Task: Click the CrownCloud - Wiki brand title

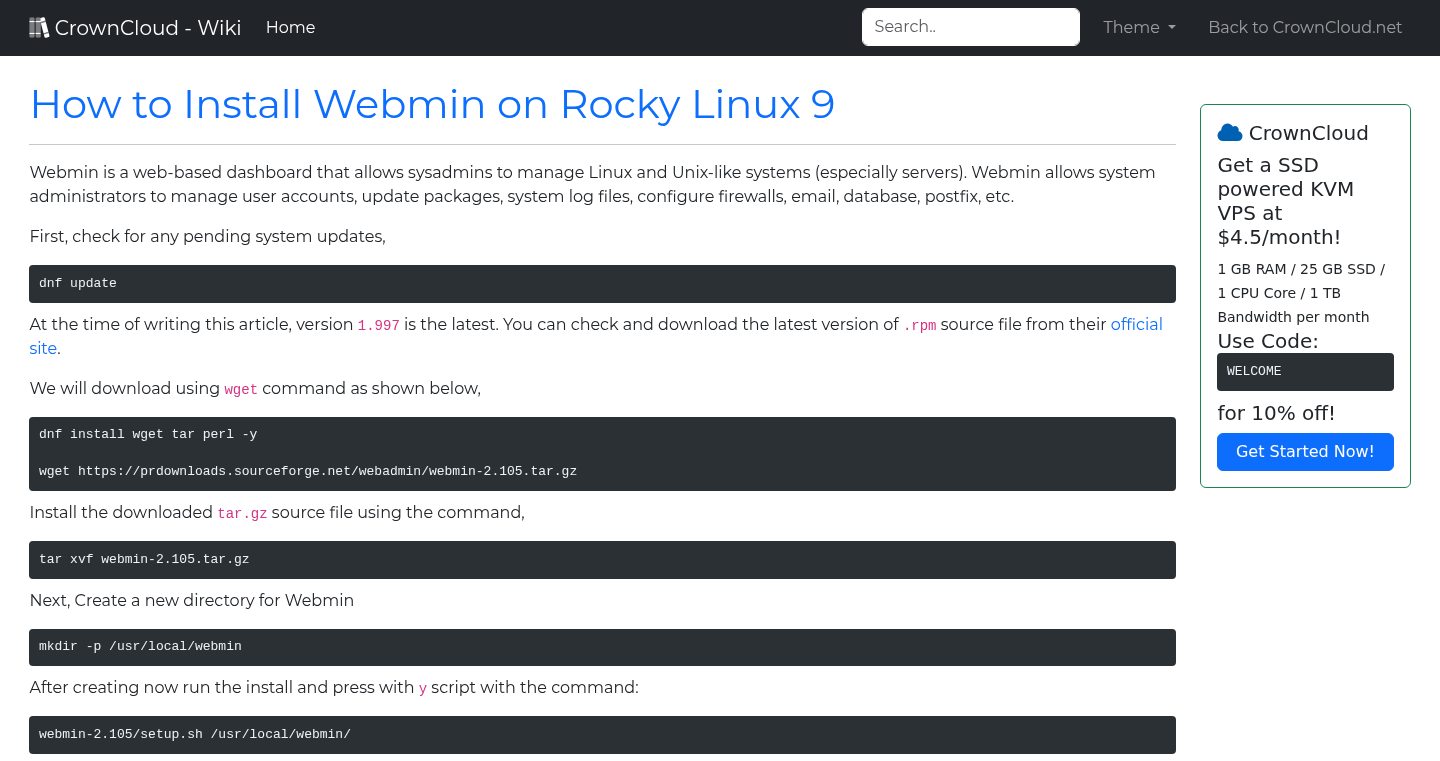Action: 148,27
